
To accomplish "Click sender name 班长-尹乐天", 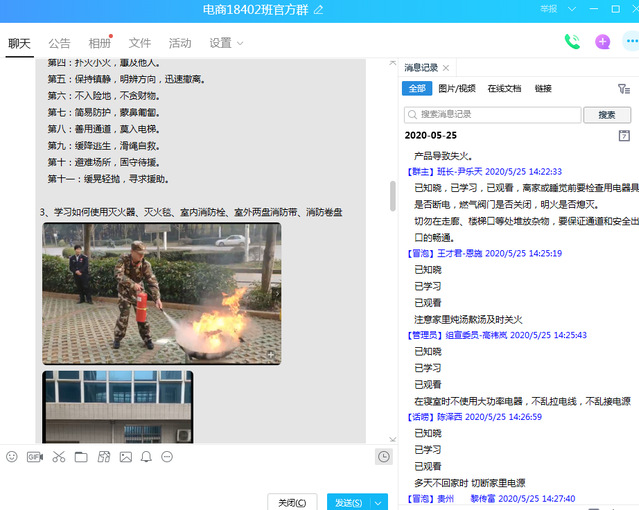I will pos(459,172).
